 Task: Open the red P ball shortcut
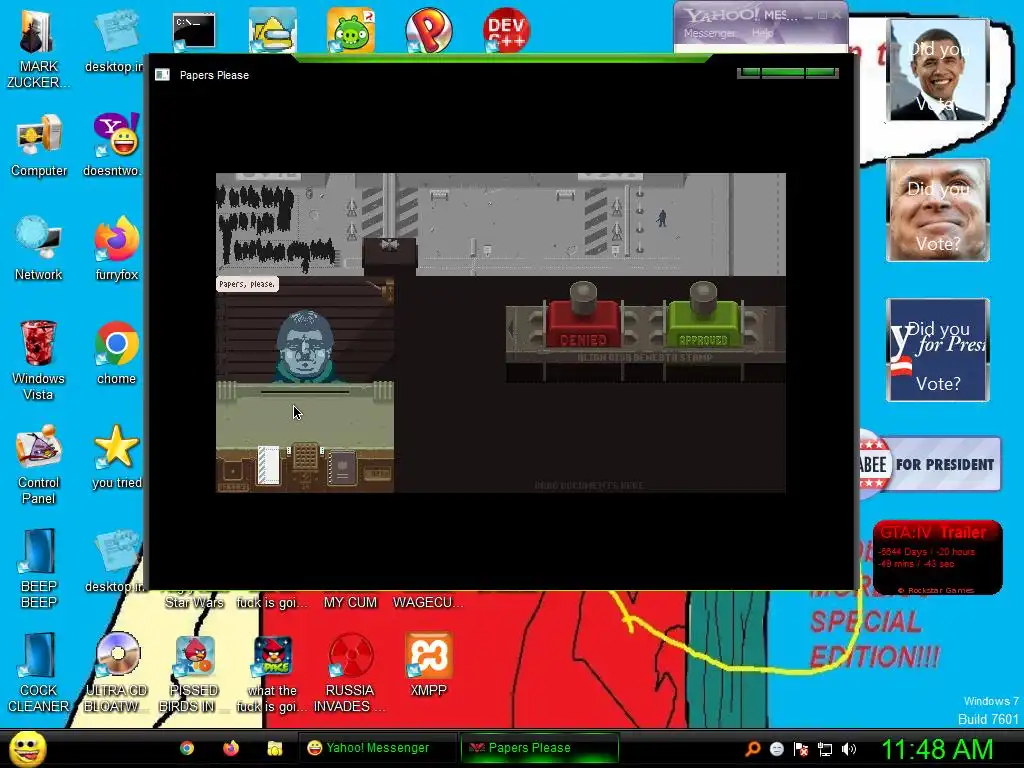coord(428,30)
